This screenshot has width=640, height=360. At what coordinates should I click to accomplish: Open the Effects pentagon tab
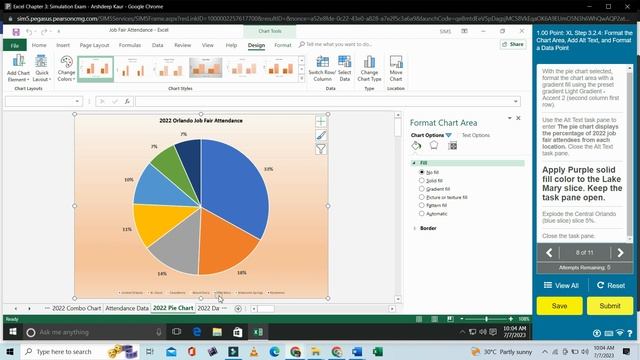433,145
